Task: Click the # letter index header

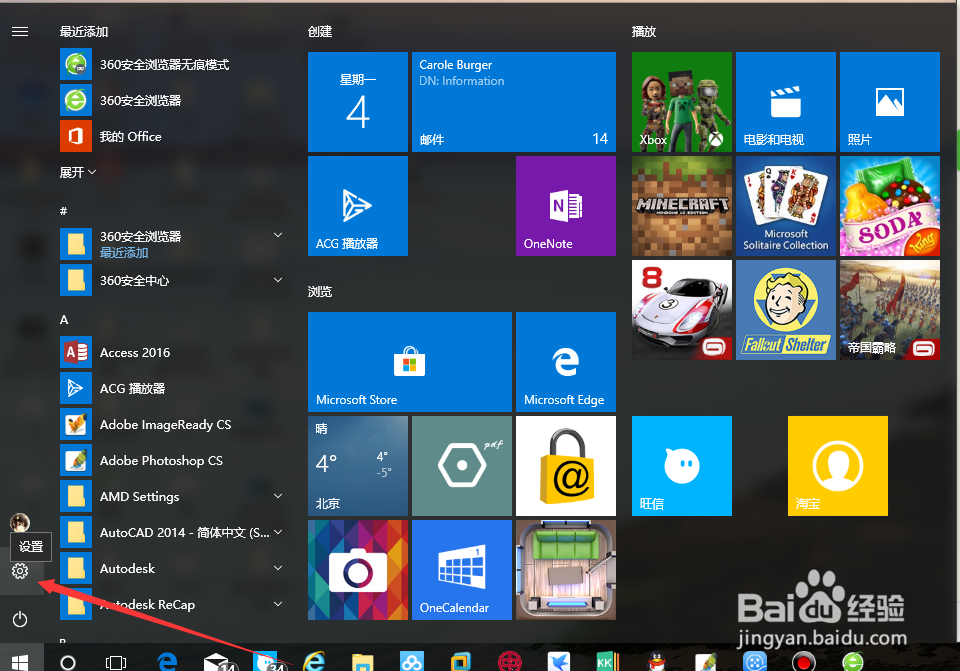Action: point(64,211)
